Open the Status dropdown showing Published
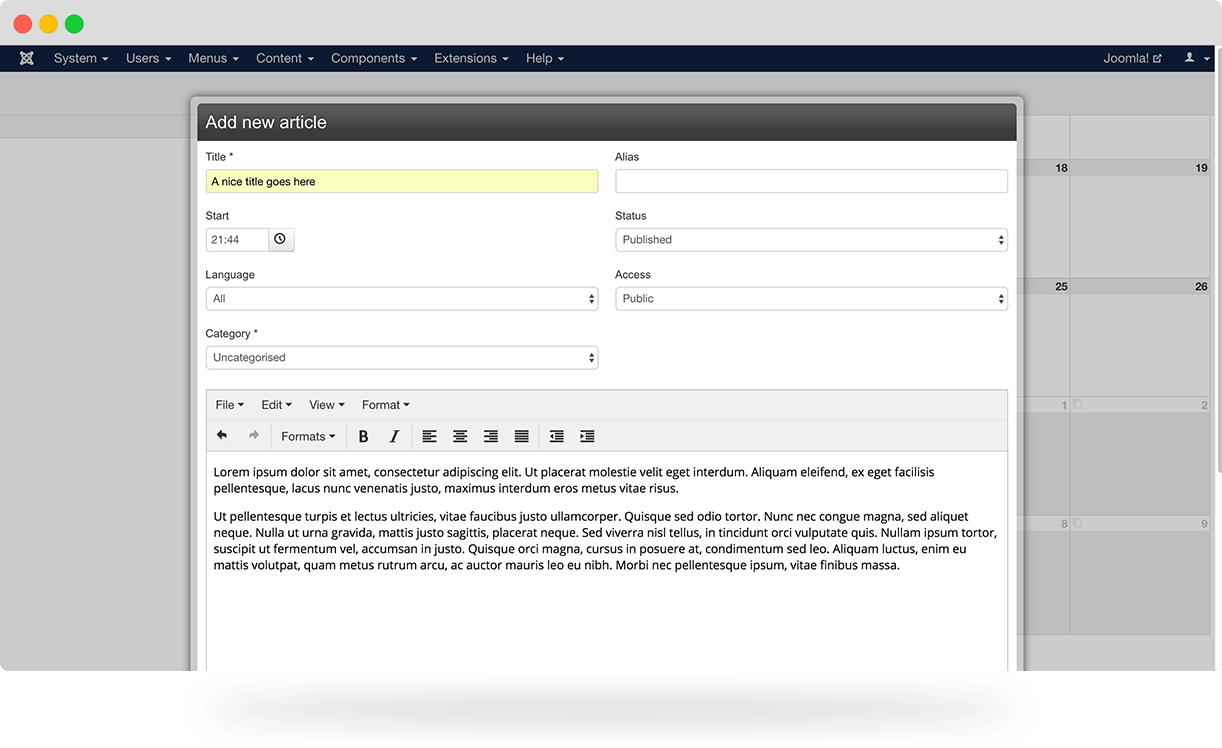The width and height of the screenshot is (1222, 748). pyautogui.click(x=811, y=240)
